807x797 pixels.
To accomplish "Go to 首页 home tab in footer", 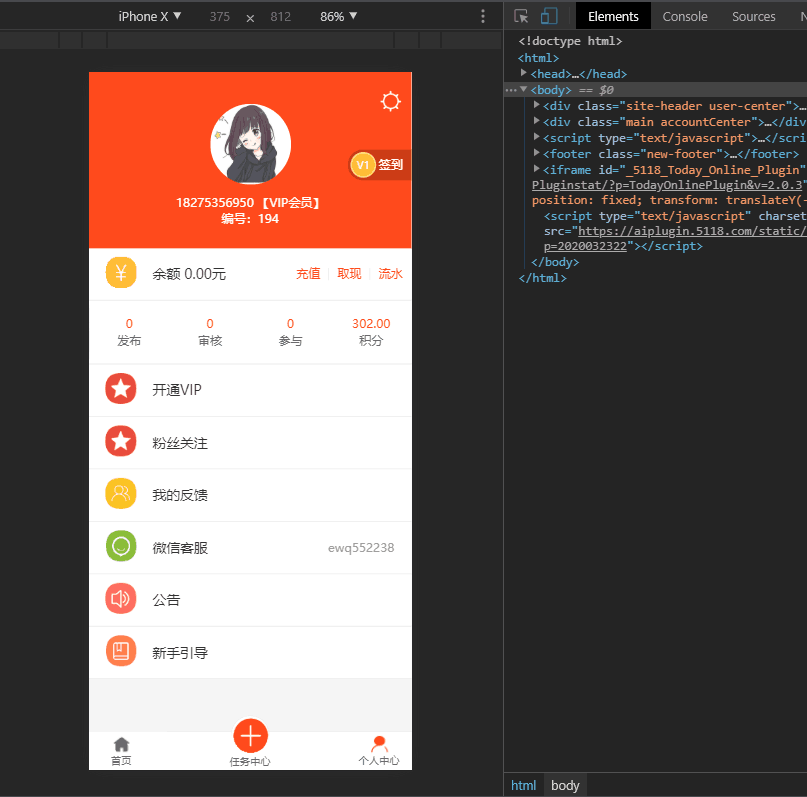I will 121,751.
